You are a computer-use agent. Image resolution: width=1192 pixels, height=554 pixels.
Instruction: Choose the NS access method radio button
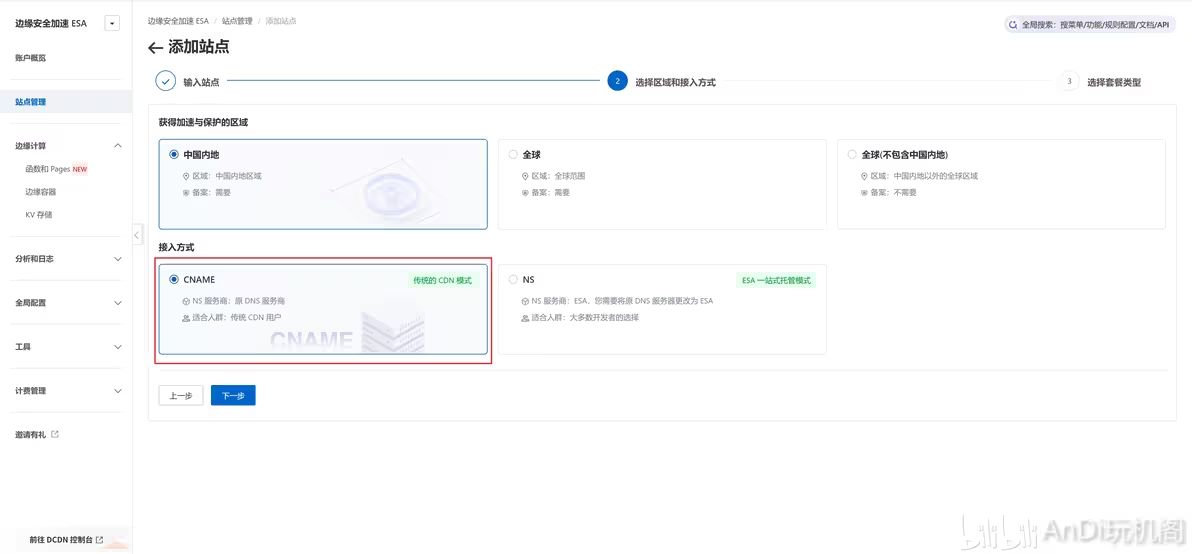[513, 280]
